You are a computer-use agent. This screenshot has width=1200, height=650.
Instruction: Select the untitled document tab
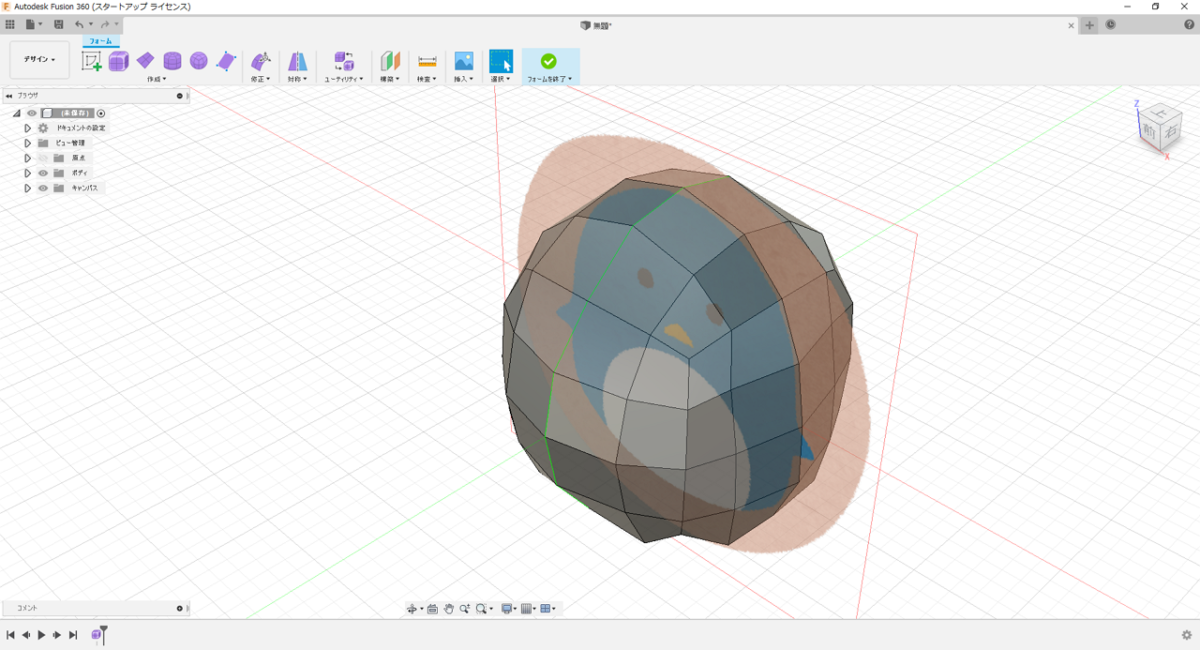(x=597, y=25)
